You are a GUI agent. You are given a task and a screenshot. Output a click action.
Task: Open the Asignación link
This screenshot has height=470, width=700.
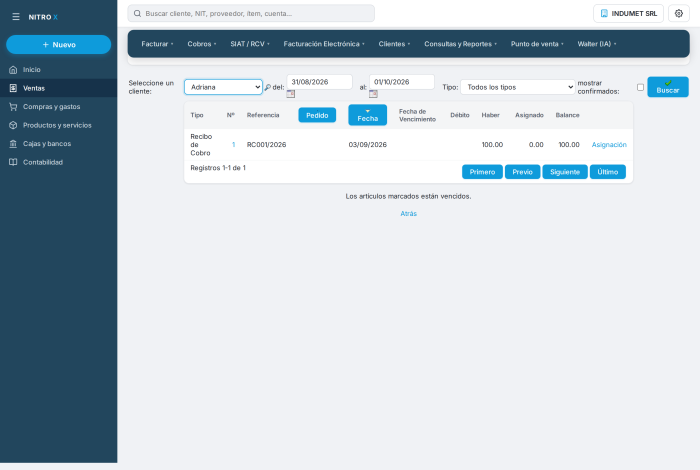(x=609, y=145)
